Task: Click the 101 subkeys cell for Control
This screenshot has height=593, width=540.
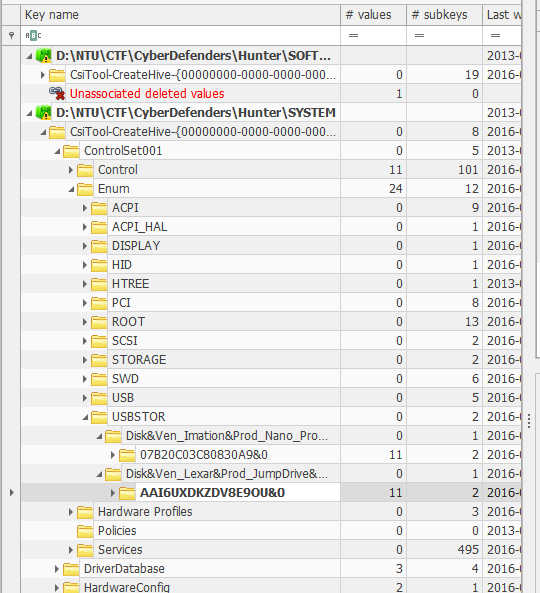Action: [444, 170]
